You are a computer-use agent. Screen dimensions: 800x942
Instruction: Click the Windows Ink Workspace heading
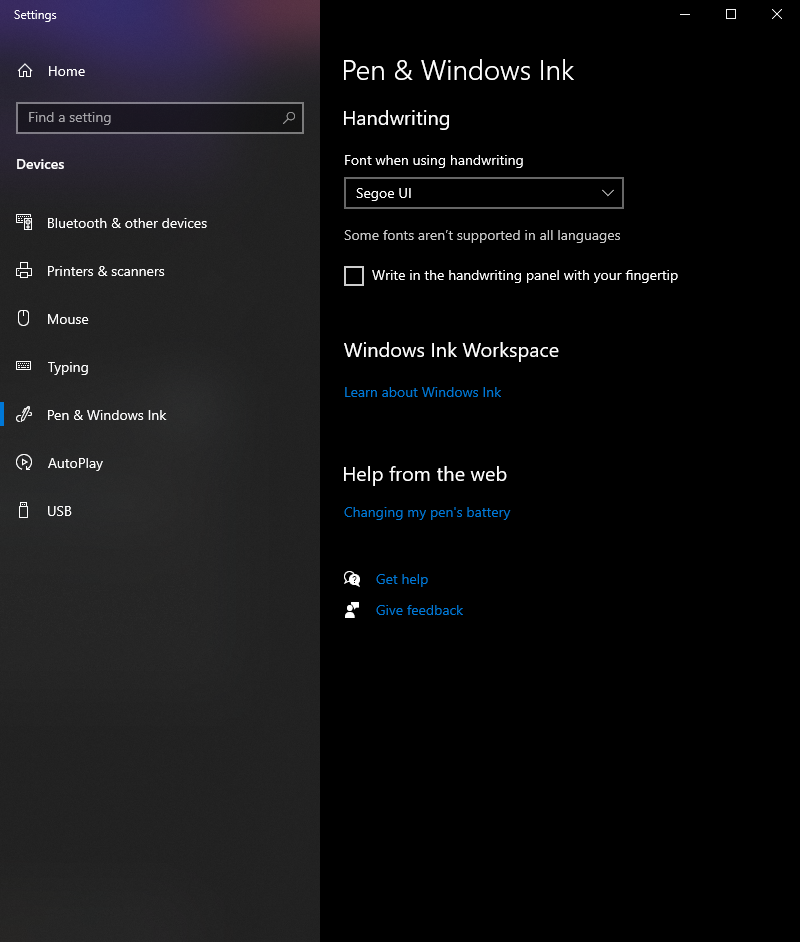click(451, 350)
